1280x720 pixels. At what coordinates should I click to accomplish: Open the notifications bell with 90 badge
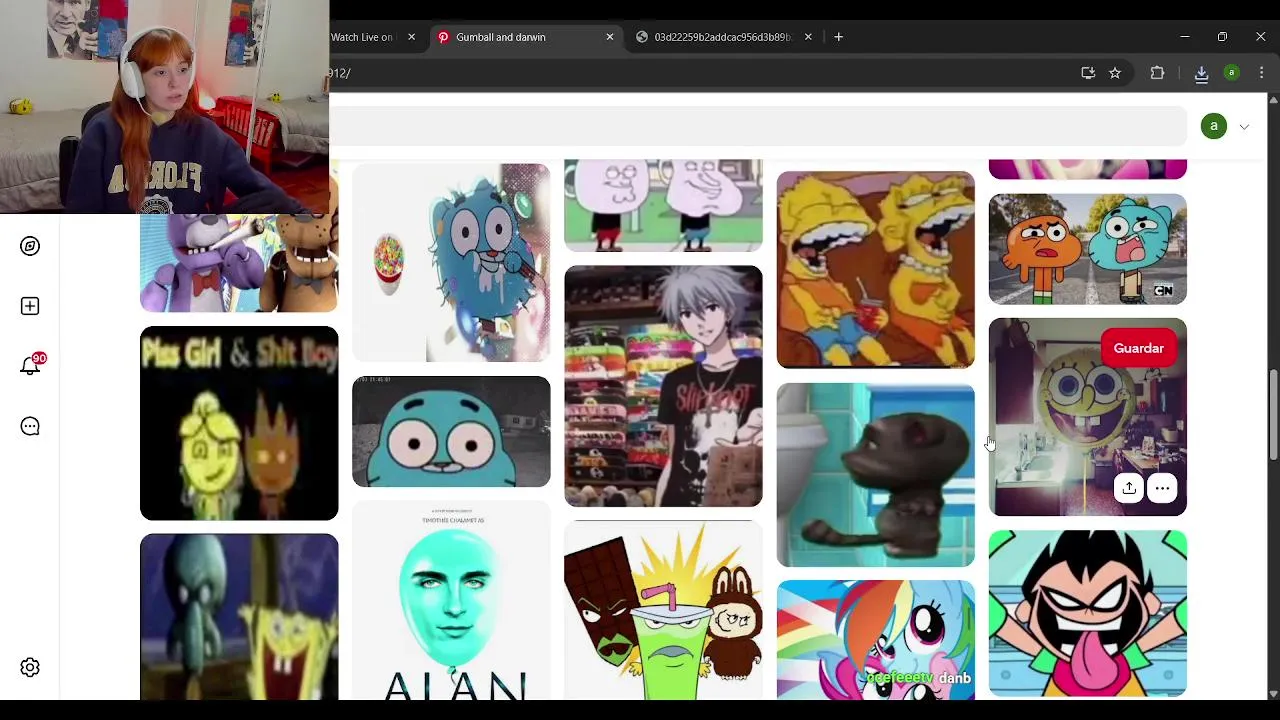(x=31, y=365)
